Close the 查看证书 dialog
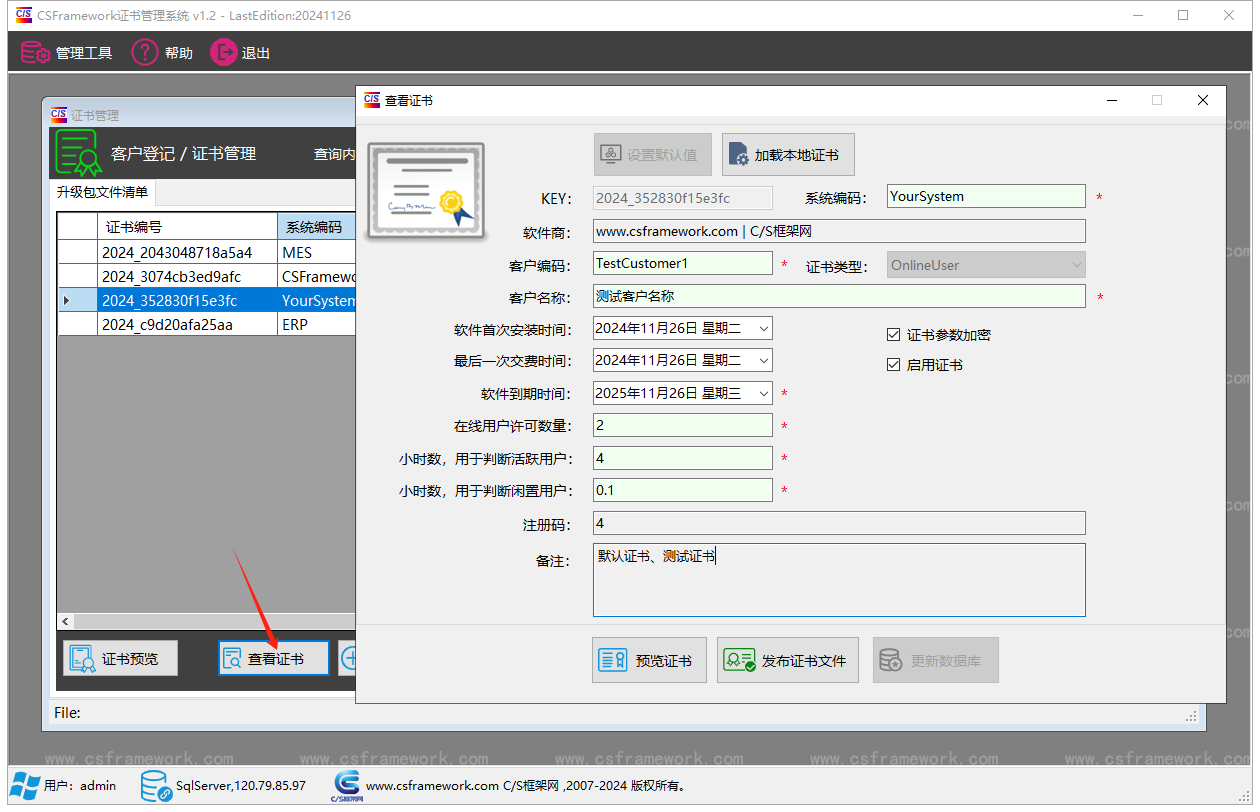1260x812 pixels. click(x=1203, y=100)
